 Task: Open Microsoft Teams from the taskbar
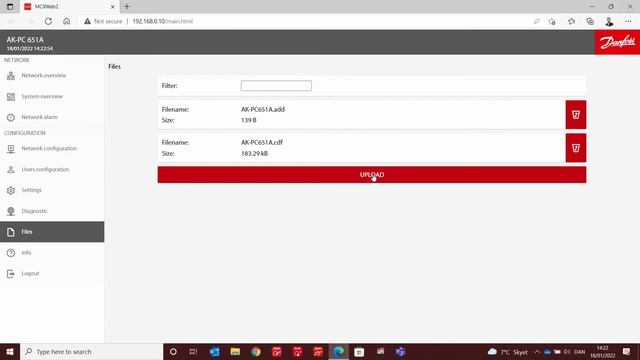tap(400, 351)
